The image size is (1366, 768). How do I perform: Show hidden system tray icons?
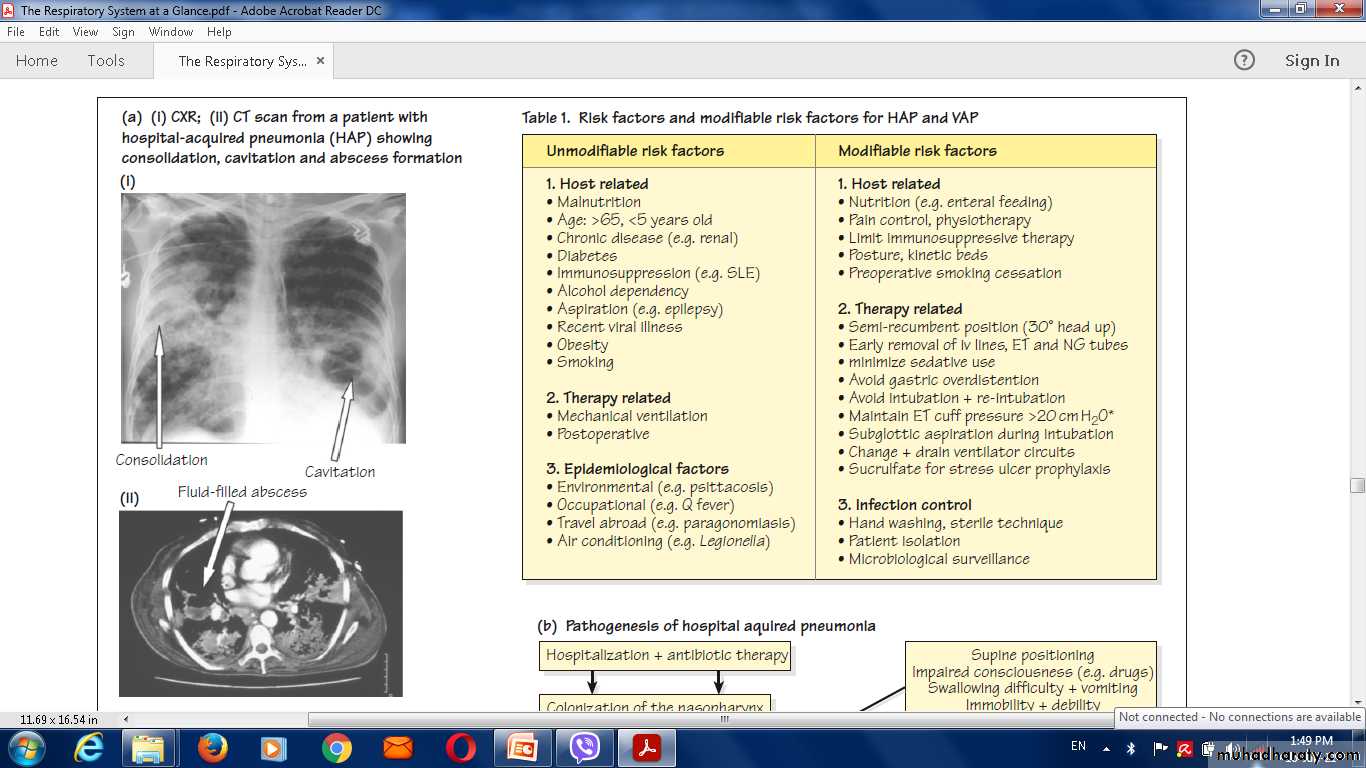1106,748
